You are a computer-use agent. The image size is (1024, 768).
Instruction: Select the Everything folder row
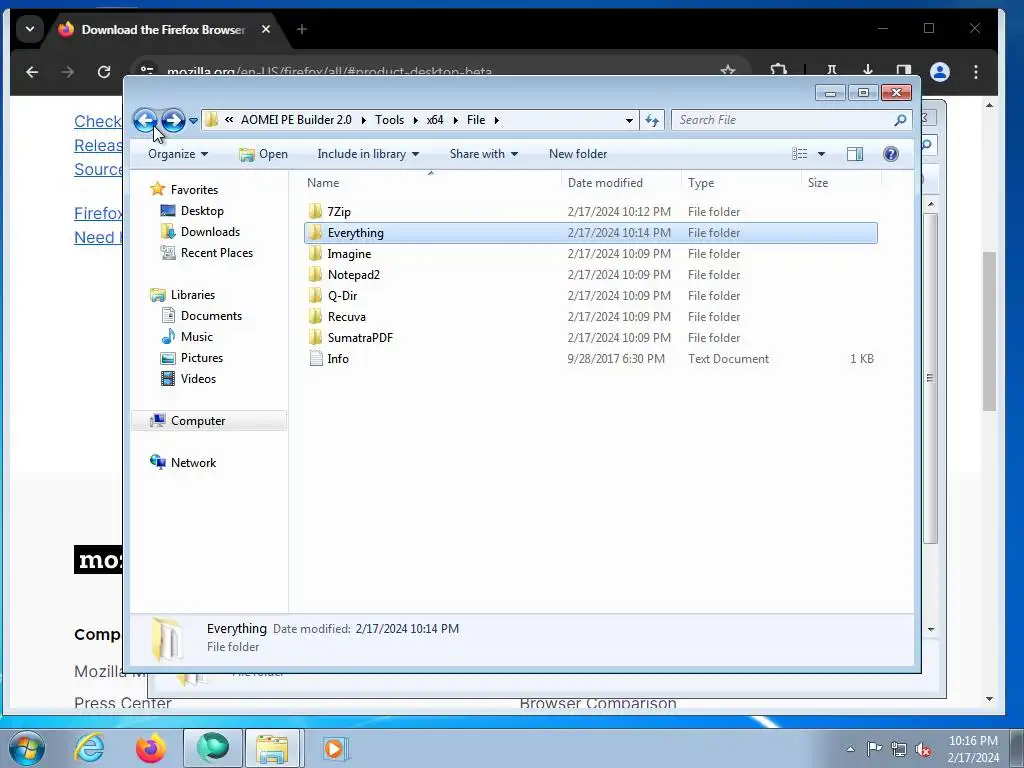tap(590, 233)
